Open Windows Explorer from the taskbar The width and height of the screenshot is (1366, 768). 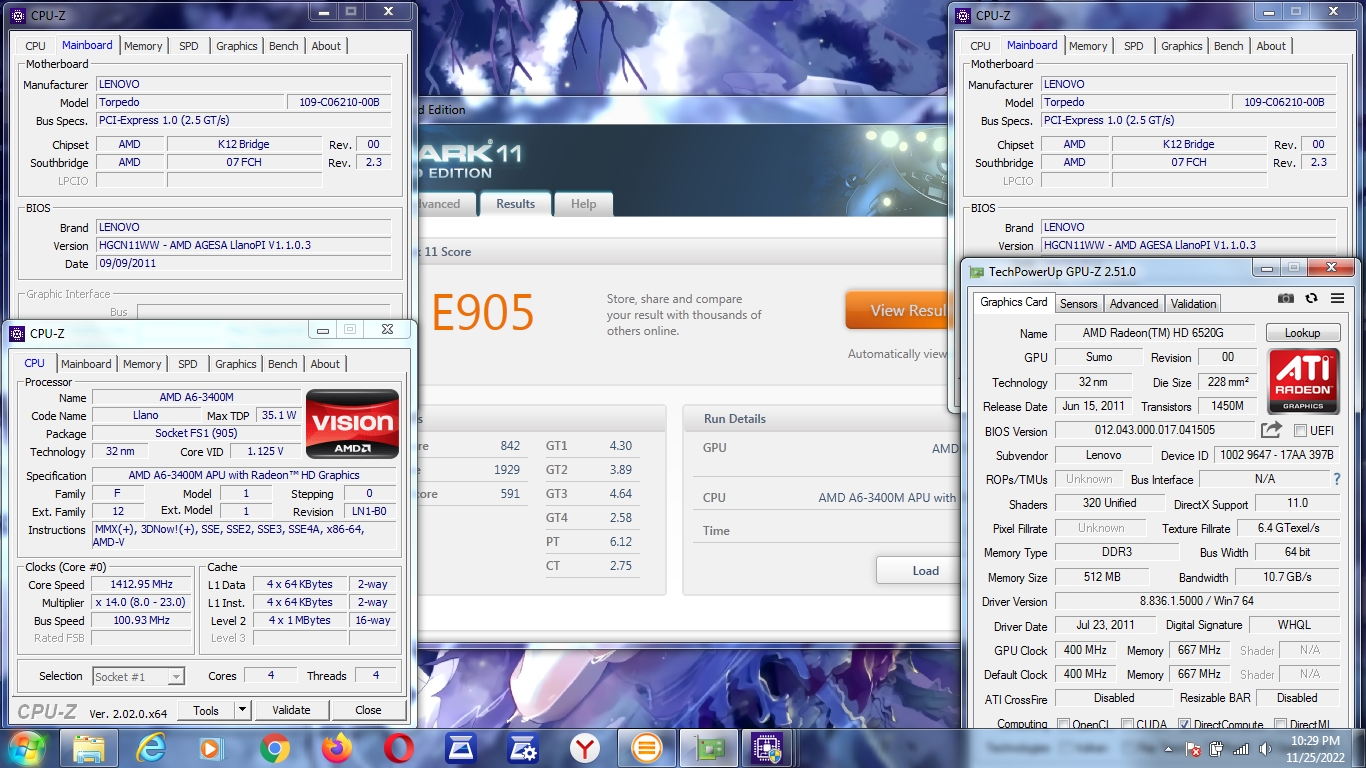click(89, 748)
